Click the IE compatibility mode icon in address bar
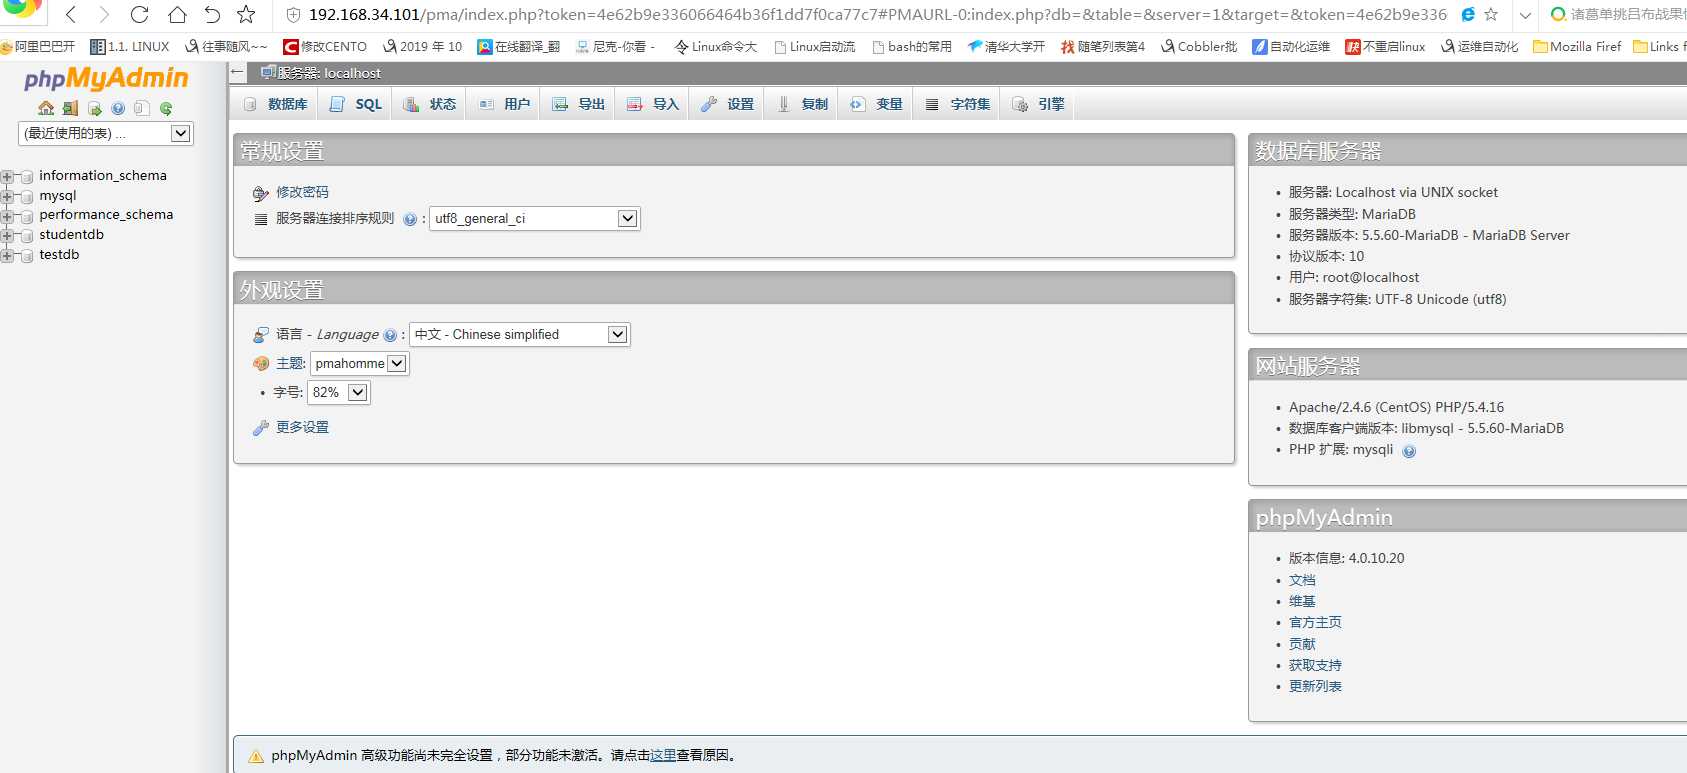 click(1468, 14)
